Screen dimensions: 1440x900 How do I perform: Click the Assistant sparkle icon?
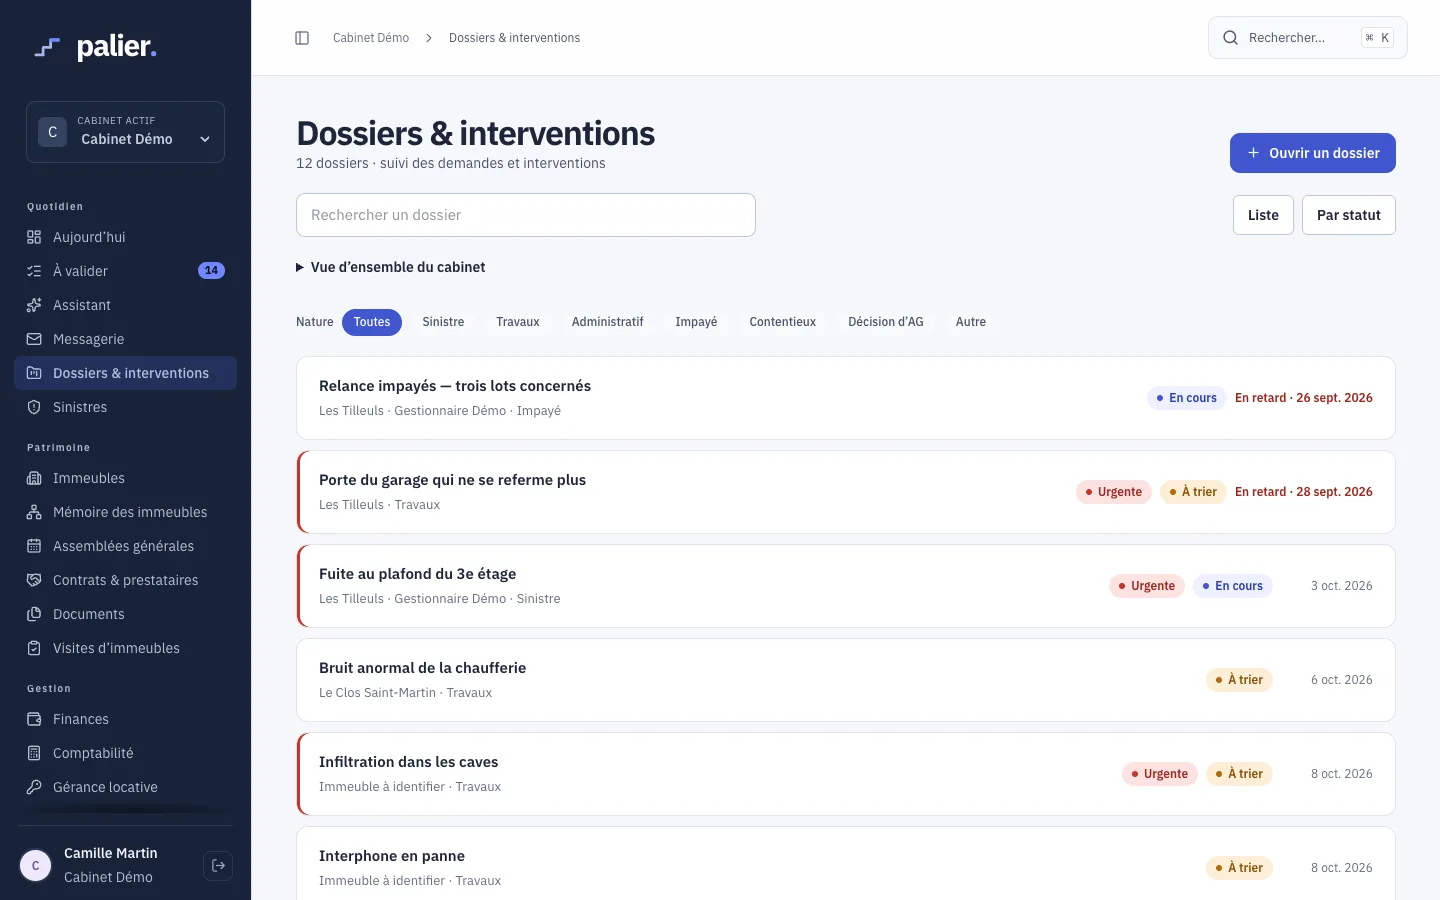pyautogui.click(x=34, y=305)
